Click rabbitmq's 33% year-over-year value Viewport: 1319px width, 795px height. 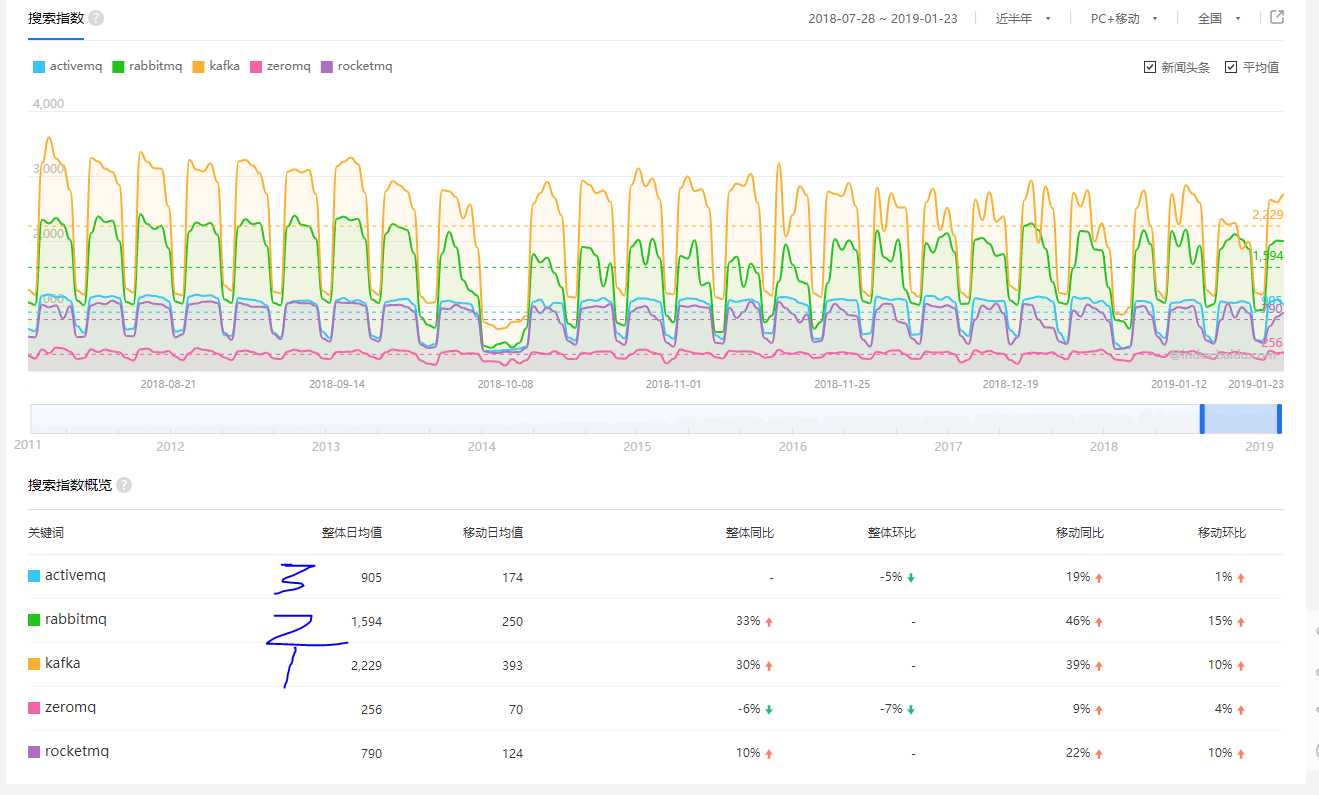point(748,622)
